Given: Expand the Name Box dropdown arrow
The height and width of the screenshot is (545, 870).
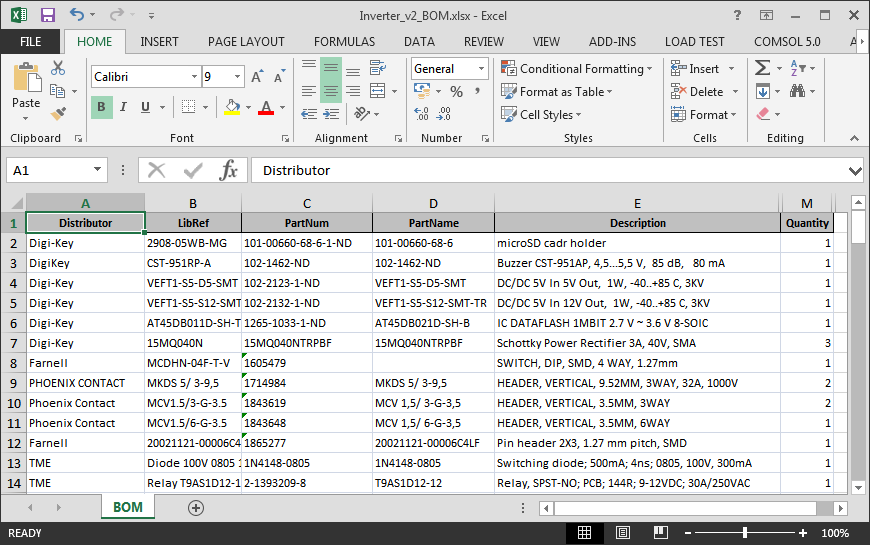Looking at the screenshot, I should point(97,169).
